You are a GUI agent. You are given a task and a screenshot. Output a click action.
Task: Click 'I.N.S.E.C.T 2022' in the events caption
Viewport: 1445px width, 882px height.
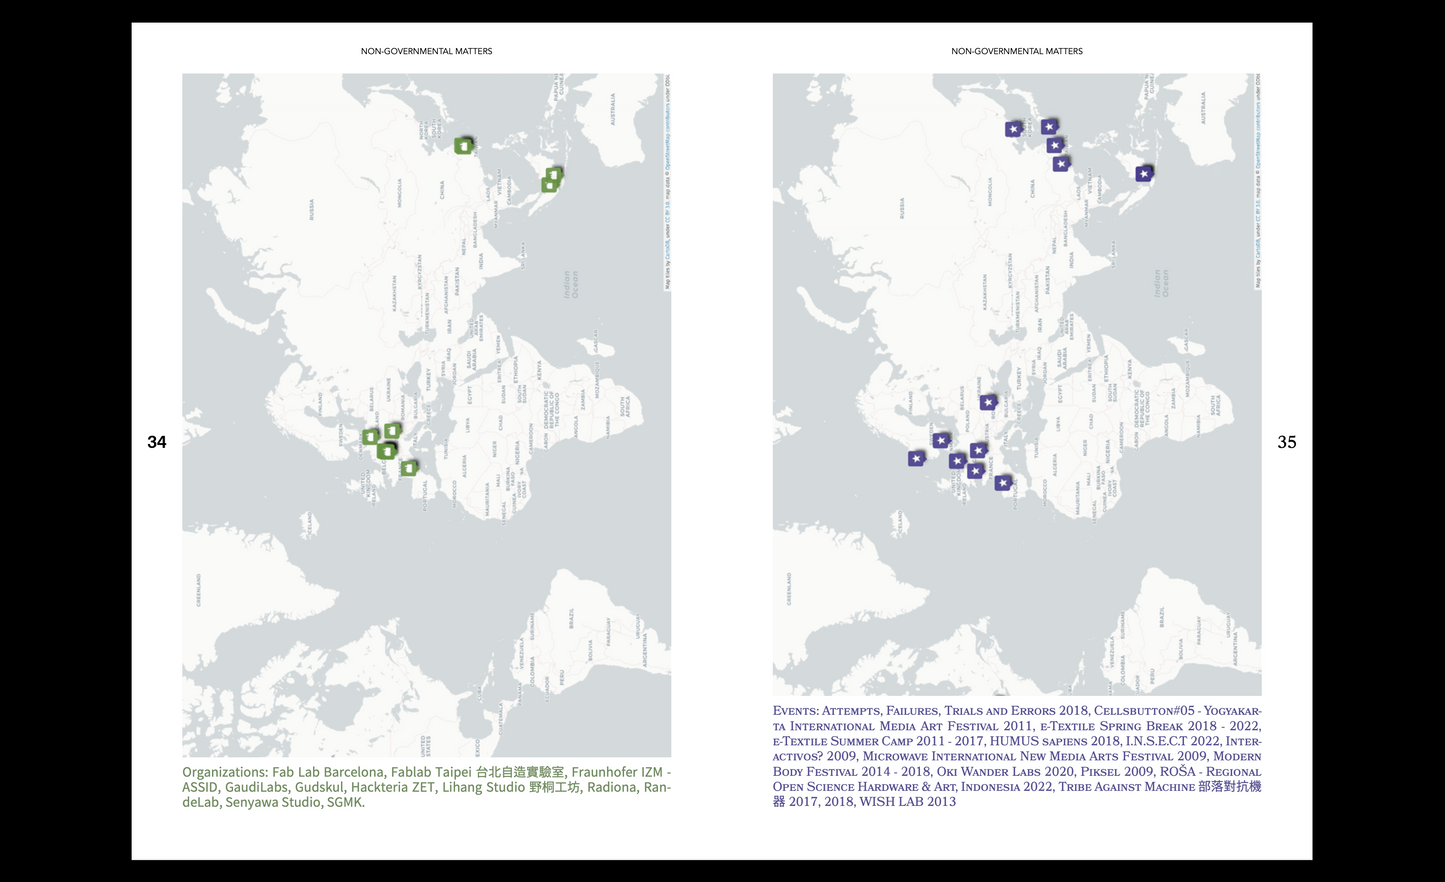[1173, 741]
